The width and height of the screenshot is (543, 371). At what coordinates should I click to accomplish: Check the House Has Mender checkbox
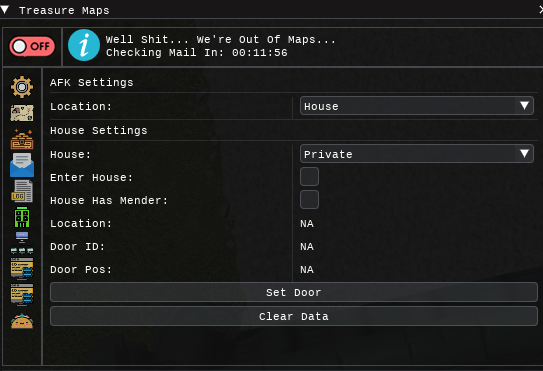(309, 200)
